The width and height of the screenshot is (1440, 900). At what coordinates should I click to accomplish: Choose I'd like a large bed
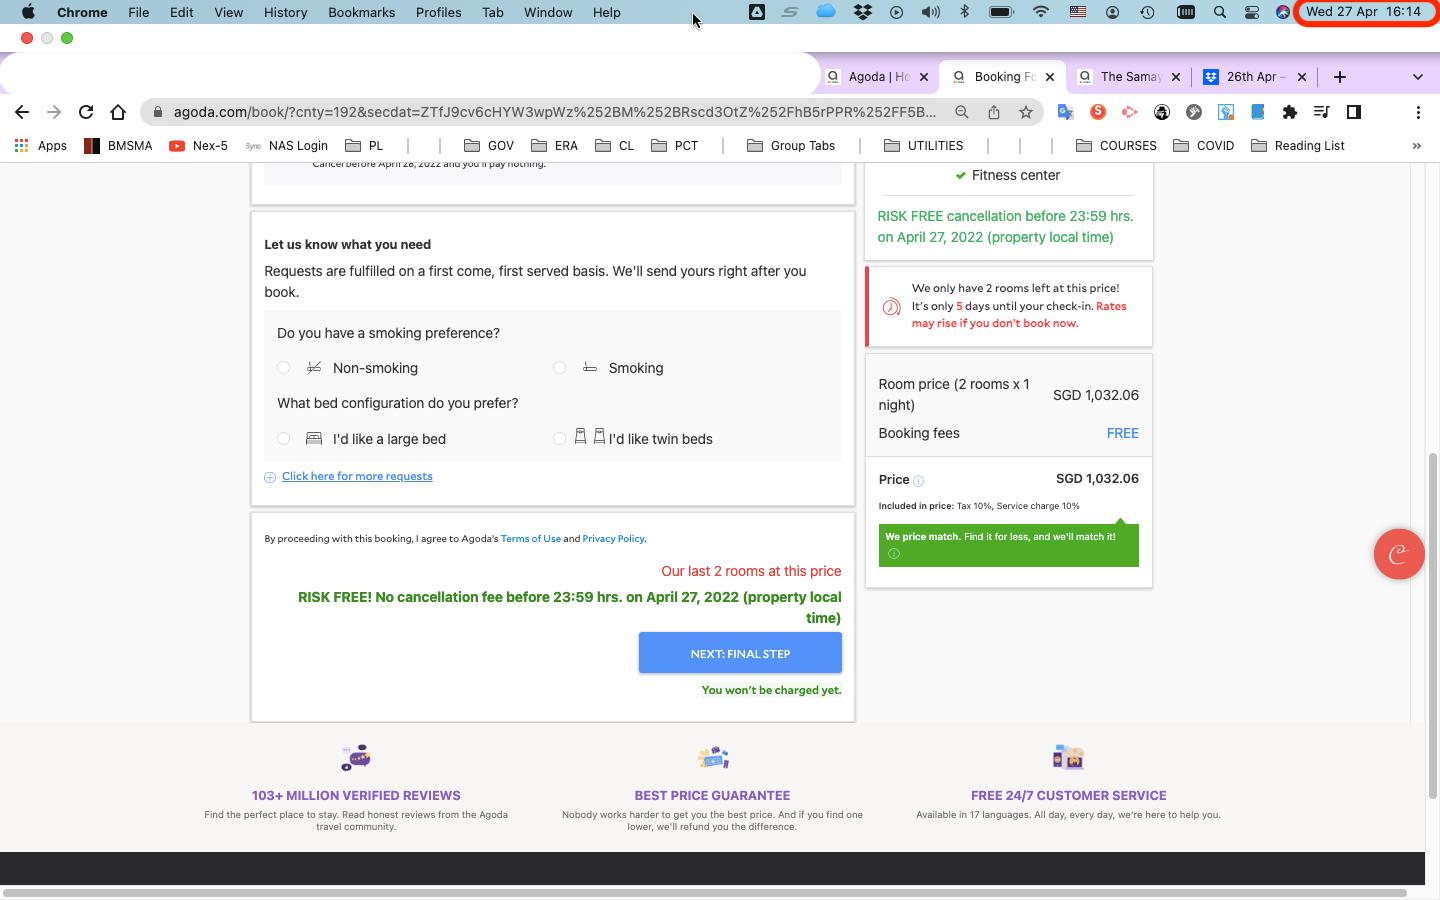coord(284,439)
